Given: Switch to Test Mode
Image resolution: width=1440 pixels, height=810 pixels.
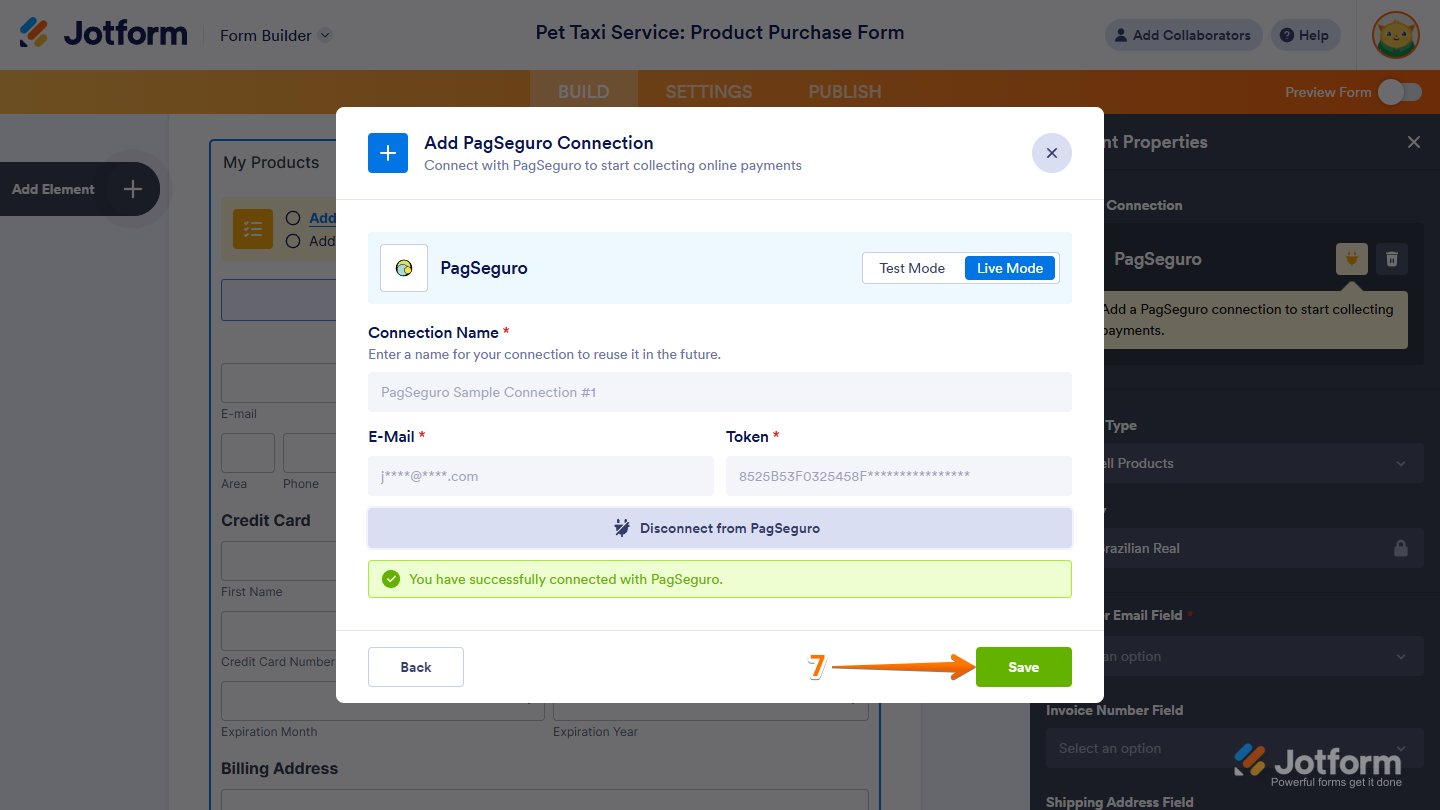Looking at the screenshot, I should coord(912,268).
